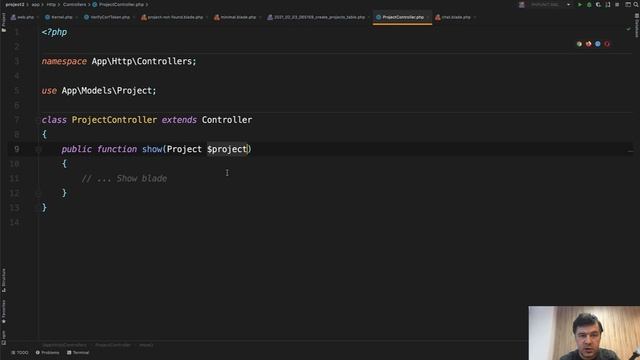640x360 pixels.
Task: Open file preview in Chrome browser icon
Action: 579,44
